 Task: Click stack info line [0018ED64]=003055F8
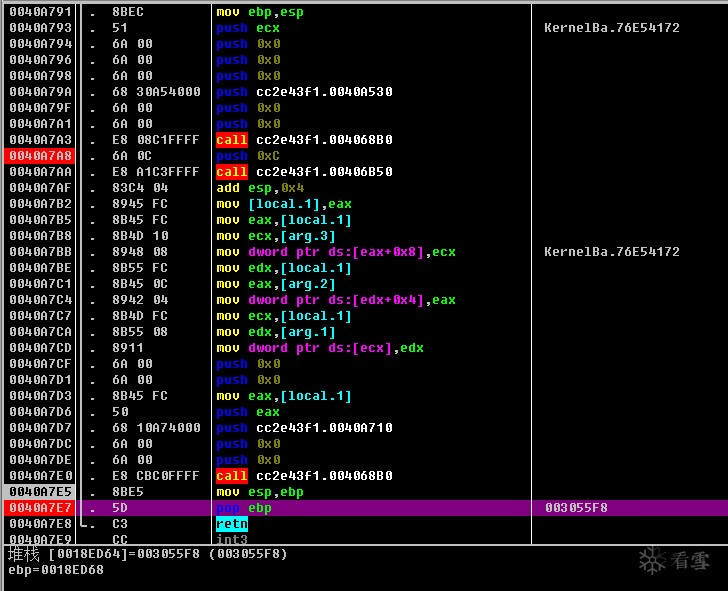click(148, 554)
